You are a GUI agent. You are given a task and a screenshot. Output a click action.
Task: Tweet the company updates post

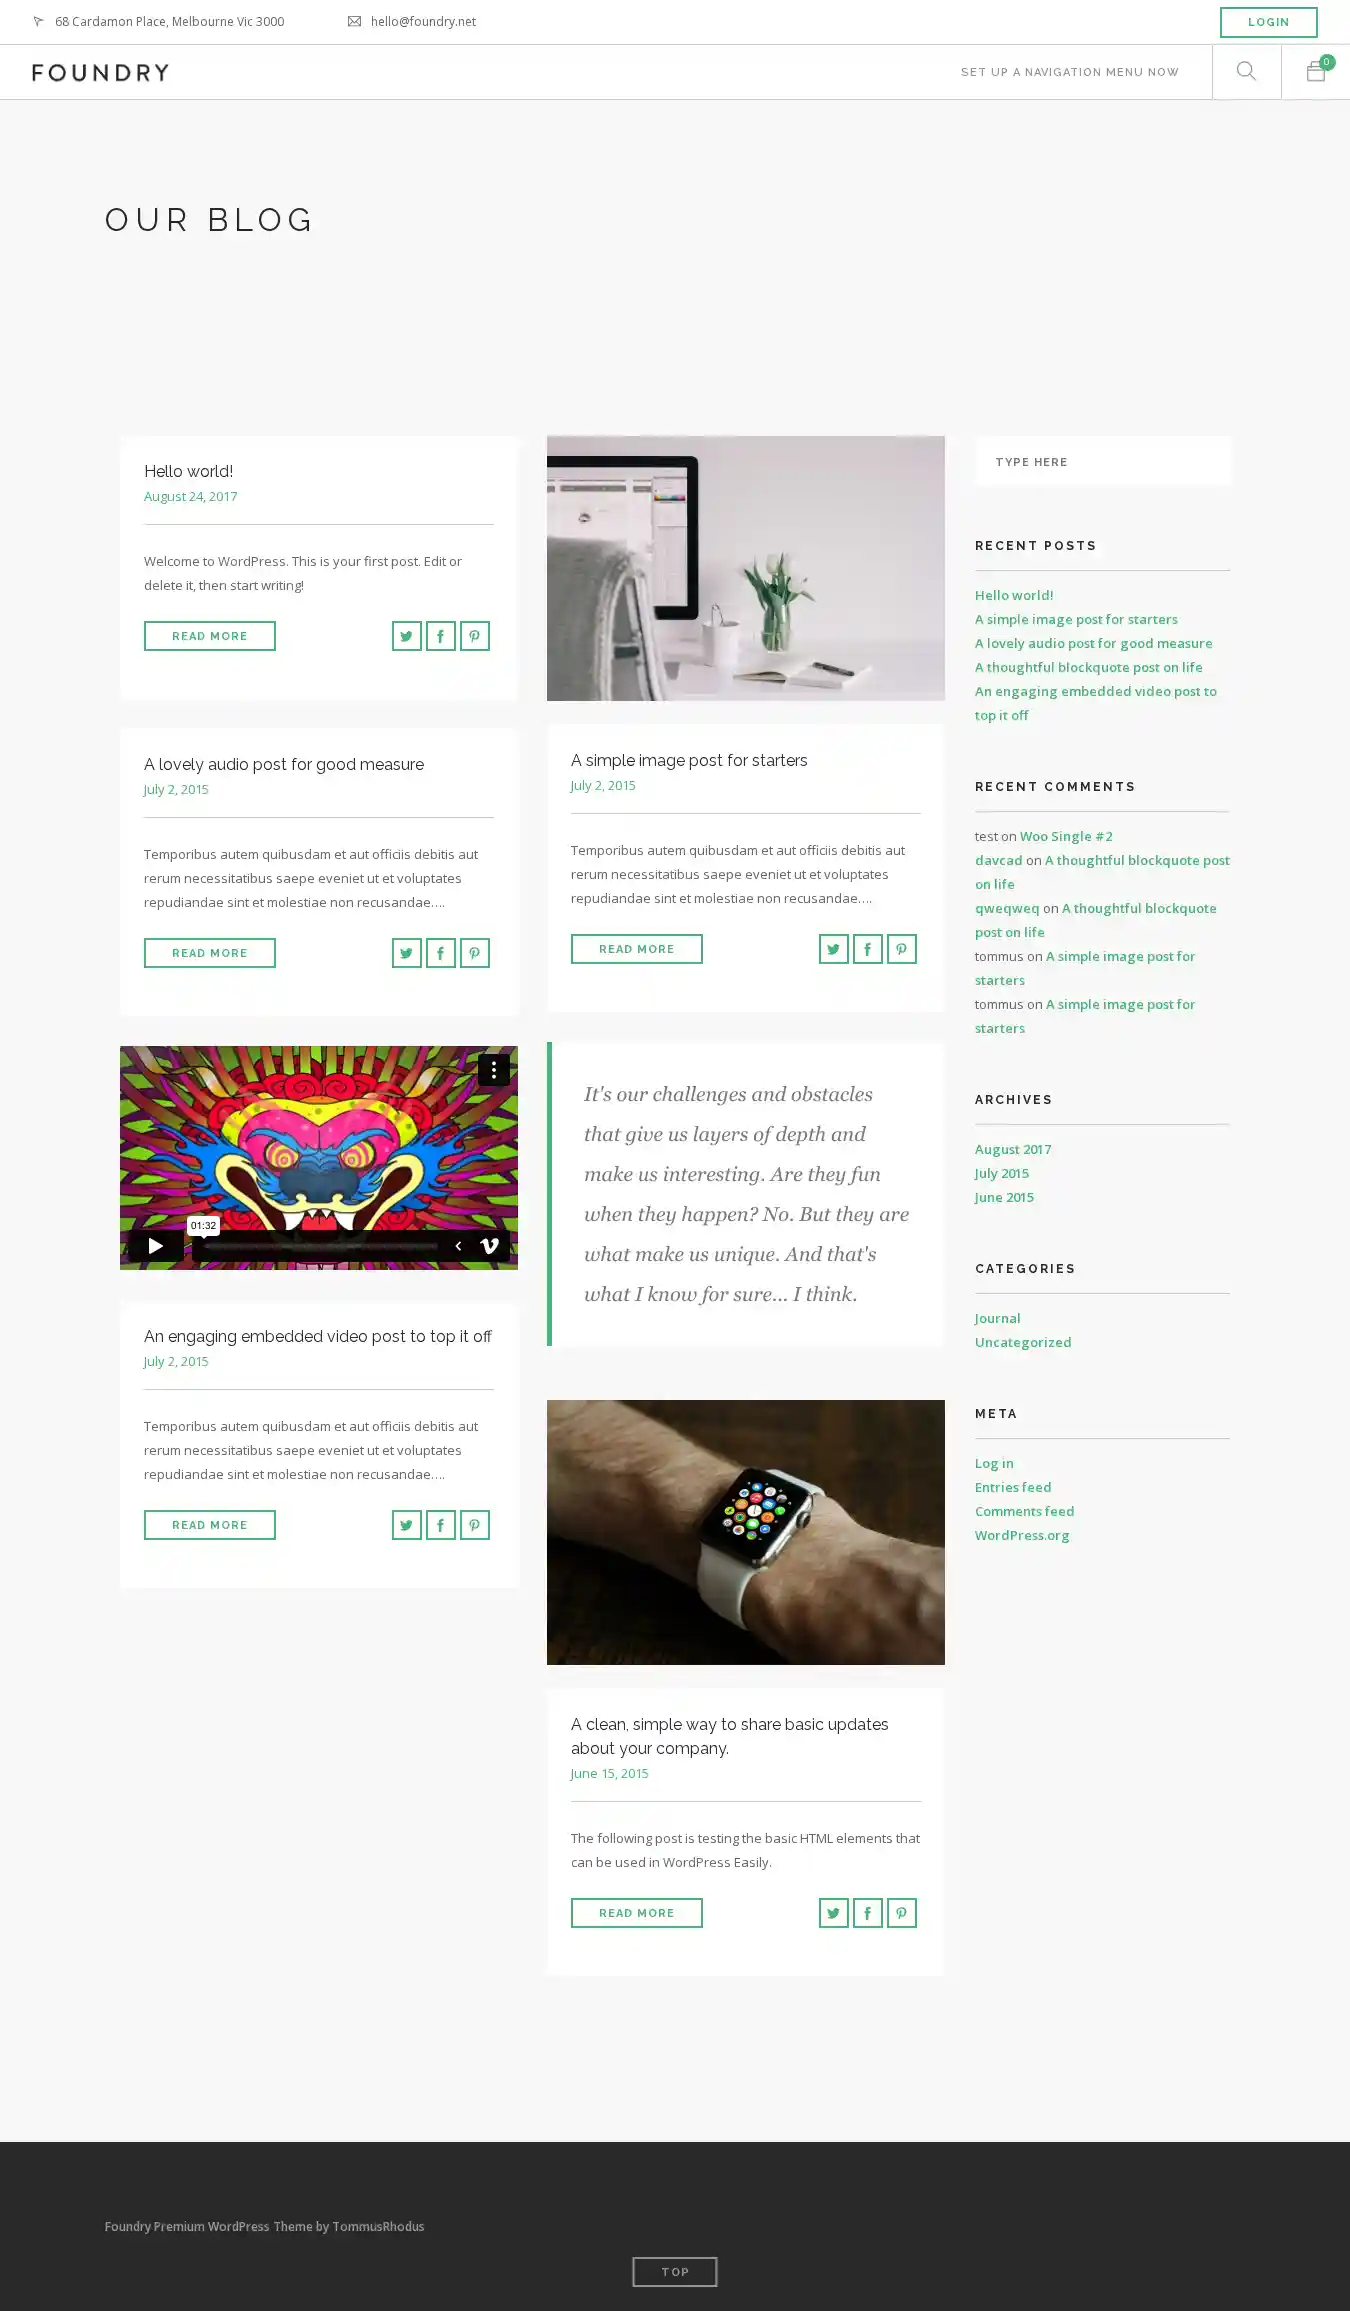(x=833, y=1913)
